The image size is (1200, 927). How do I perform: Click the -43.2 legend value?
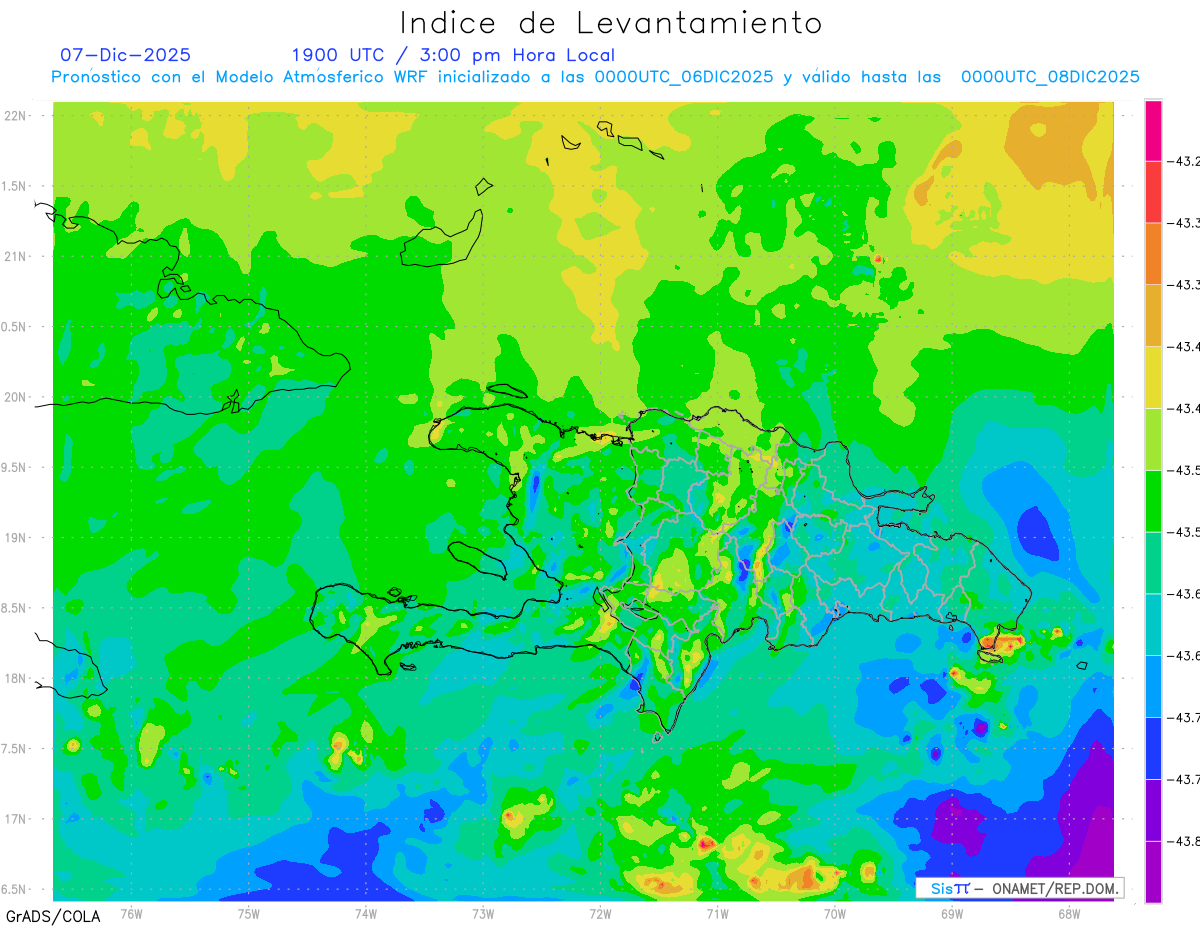(x=1183, y=161)
